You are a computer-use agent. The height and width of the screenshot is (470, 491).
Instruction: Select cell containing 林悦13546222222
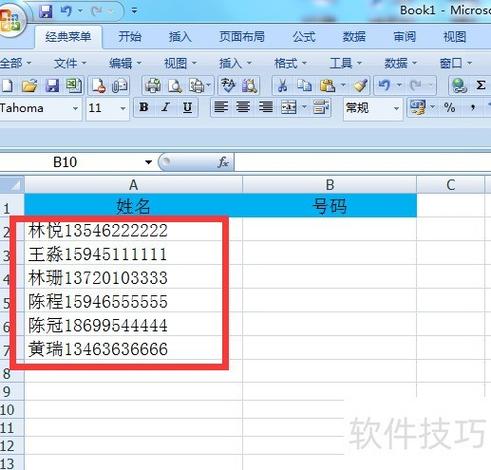pyautogui.click(x=133, y=230)
